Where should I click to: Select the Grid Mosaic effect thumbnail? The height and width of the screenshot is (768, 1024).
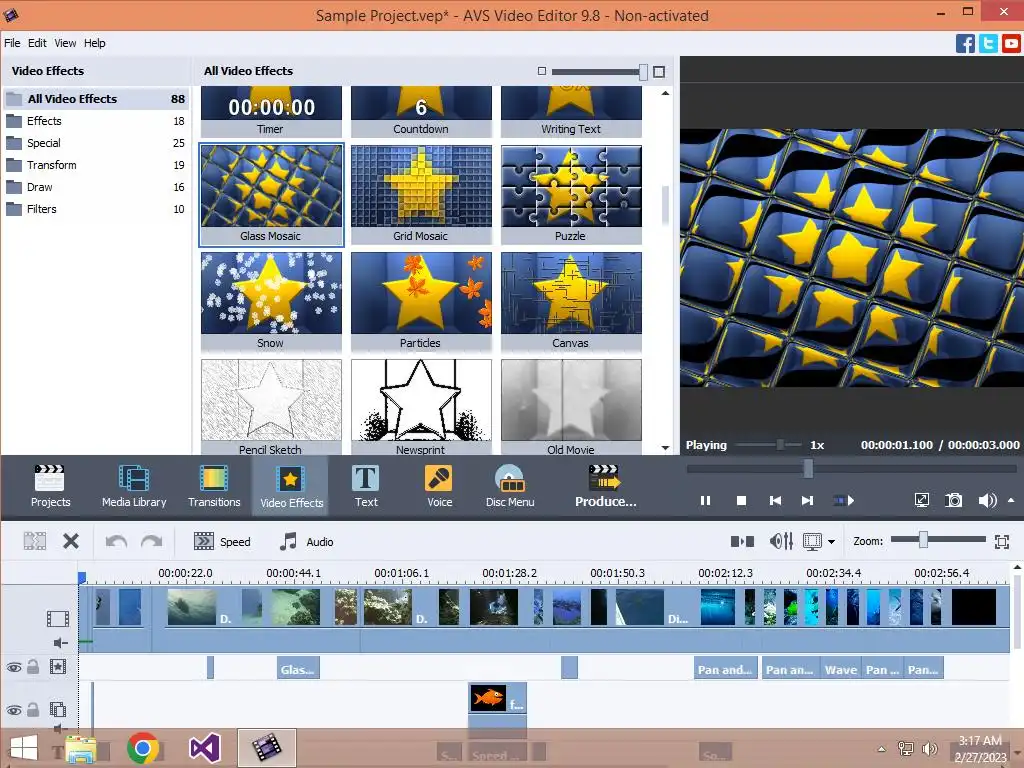(x=421, y=194)
